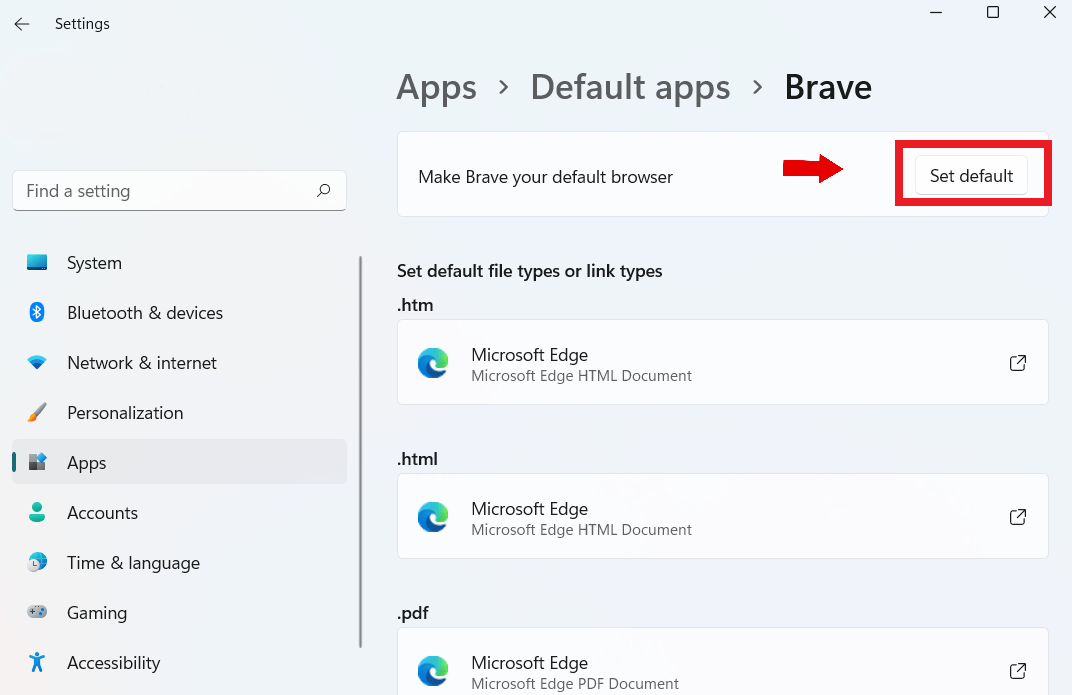Open Personalization settings icon
The image size is (1072, 695).
tap(37, 412)
